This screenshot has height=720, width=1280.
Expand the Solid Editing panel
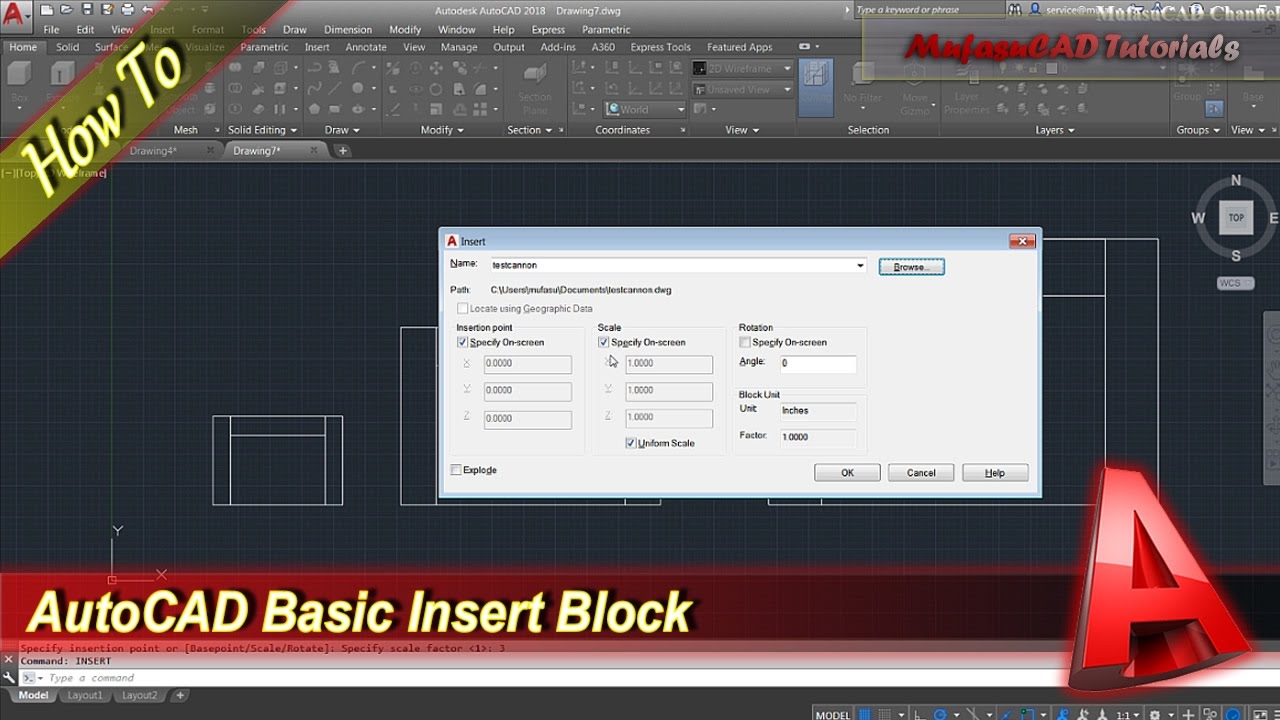pyautogui.click(x=262, y=130)
